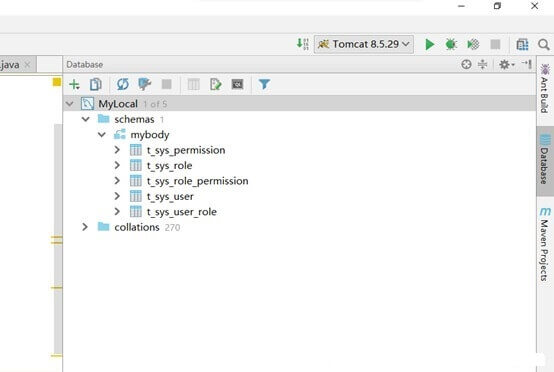
Task: Select the t_sys_role_permission table
Action: [198, 181]
